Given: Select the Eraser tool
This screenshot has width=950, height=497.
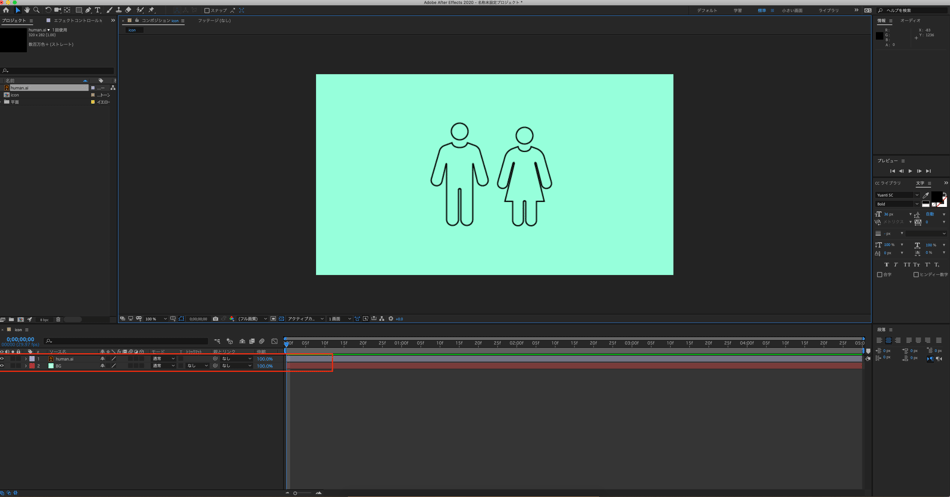Looking at the screenshot, I should [129, 10].
